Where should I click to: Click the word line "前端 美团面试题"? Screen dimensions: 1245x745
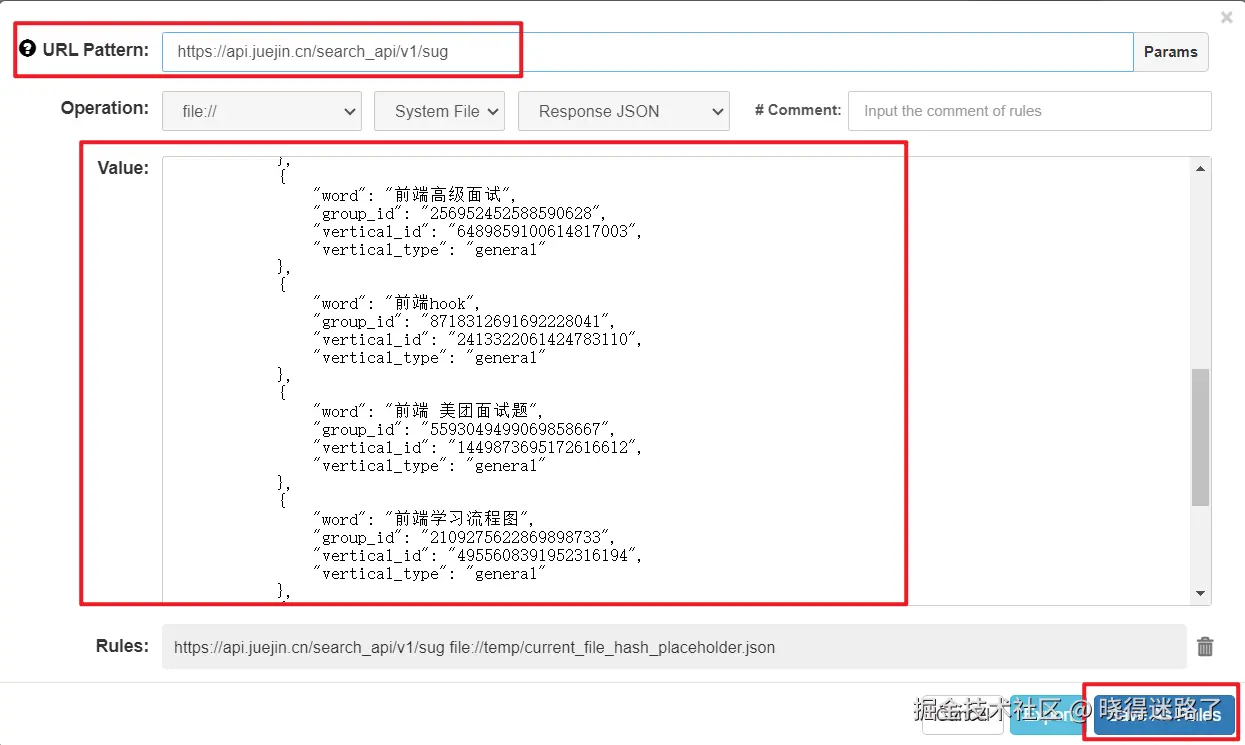[x=430, y=411]
